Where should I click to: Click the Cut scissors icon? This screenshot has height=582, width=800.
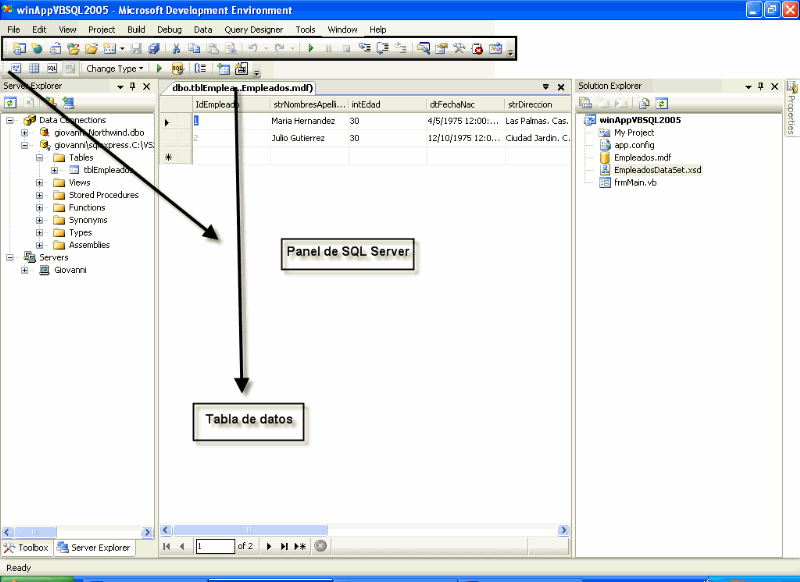pyautogui.click(x=176, y=48)
